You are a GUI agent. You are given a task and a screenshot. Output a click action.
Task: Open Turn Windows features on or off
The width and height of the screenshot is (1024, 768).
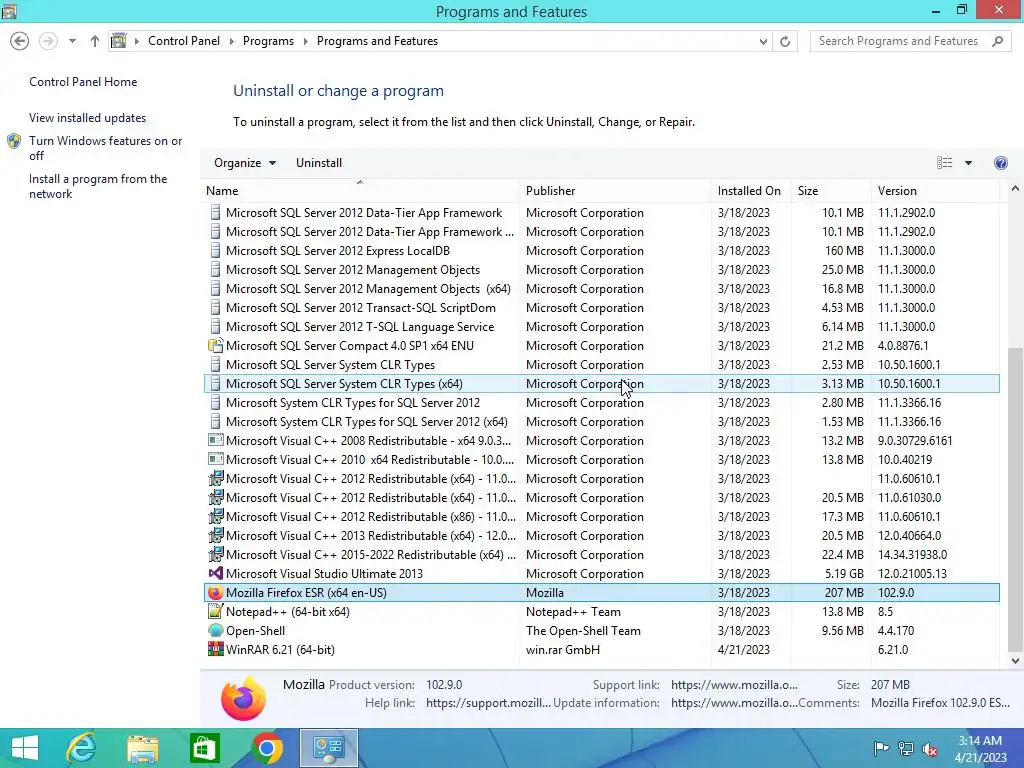pyautogui.click(x=105, y=148)
